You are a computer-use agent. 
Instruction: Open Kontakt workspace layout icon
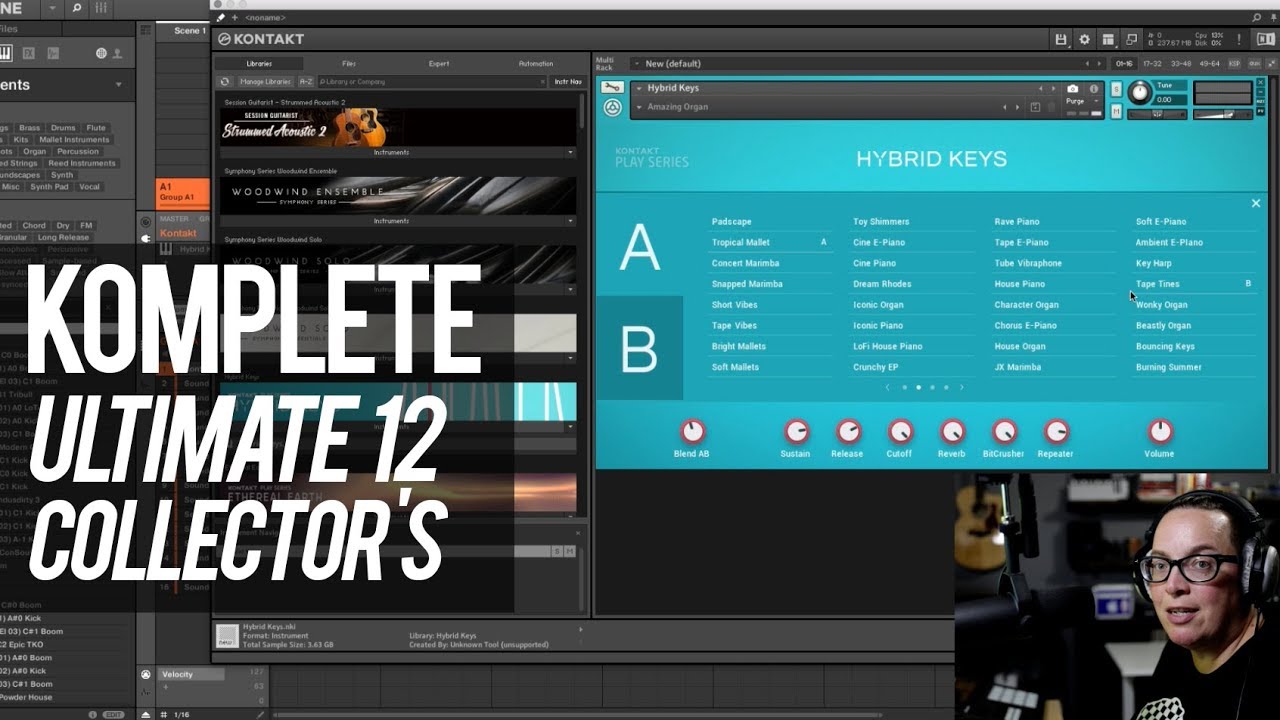pos(1108,39)
